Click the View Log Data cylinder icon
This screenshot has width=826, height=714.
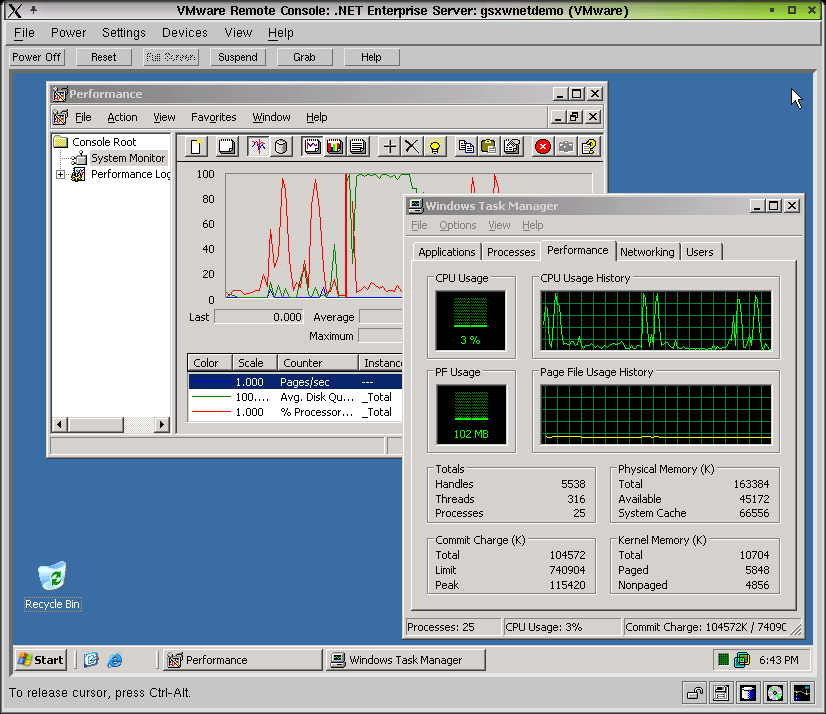(281, 146)
